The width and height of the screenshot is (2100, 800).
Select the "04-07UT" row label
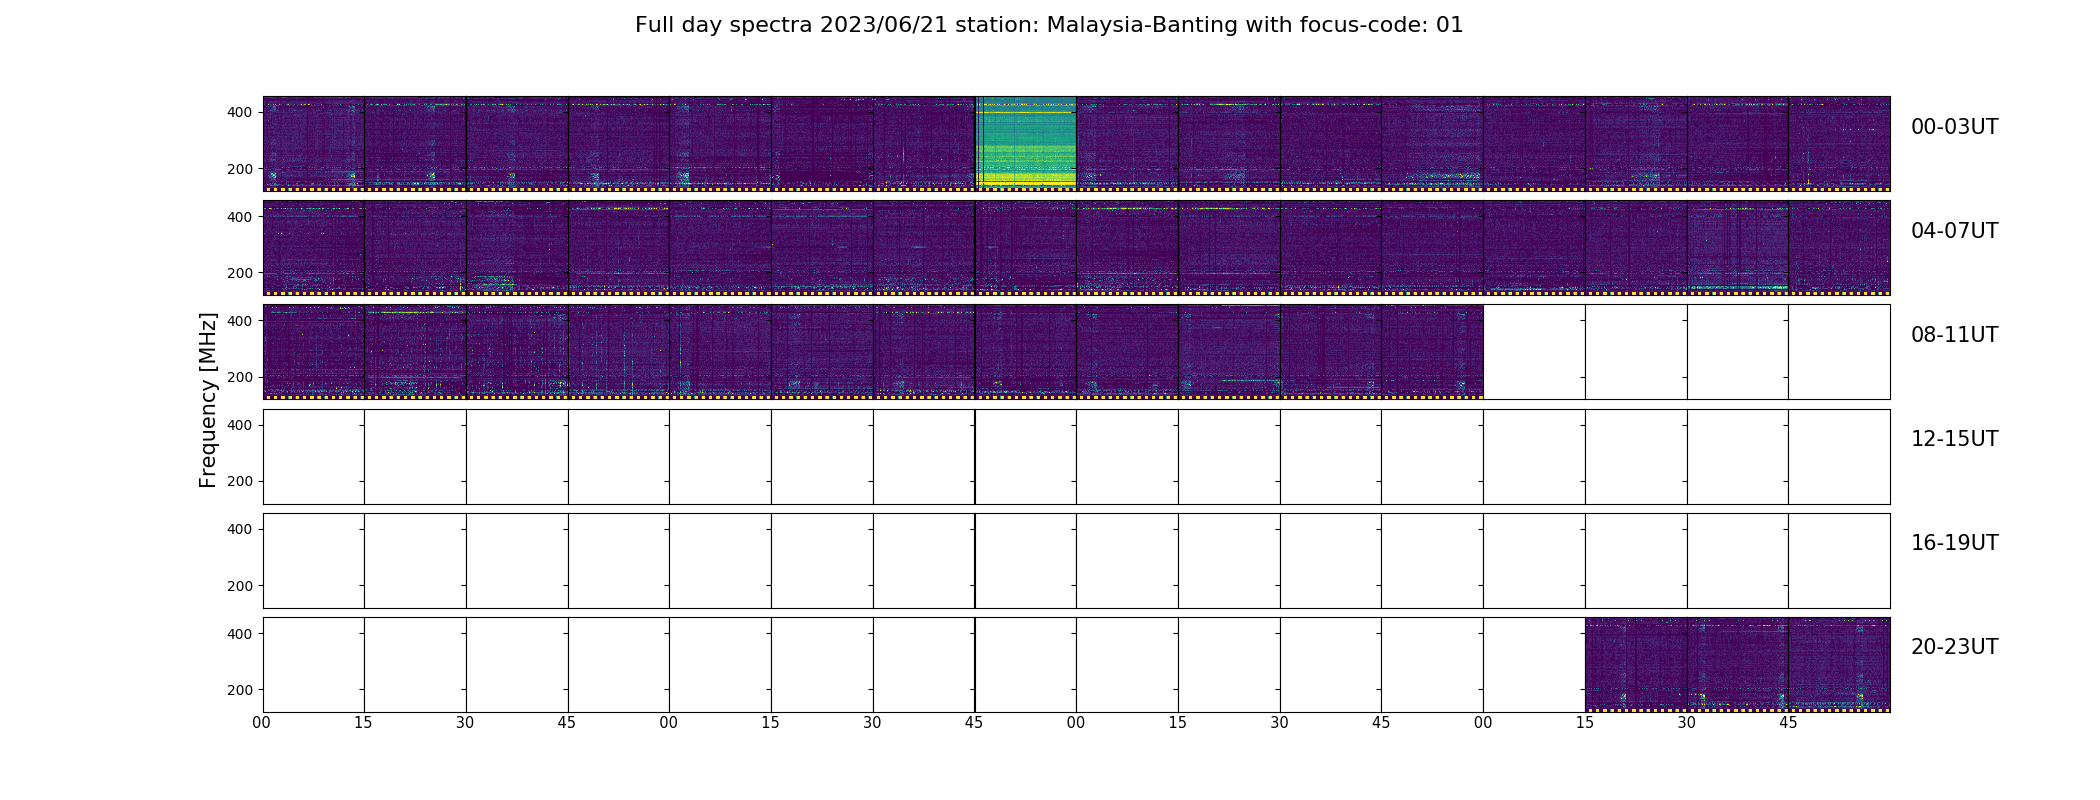(1954, 231)
